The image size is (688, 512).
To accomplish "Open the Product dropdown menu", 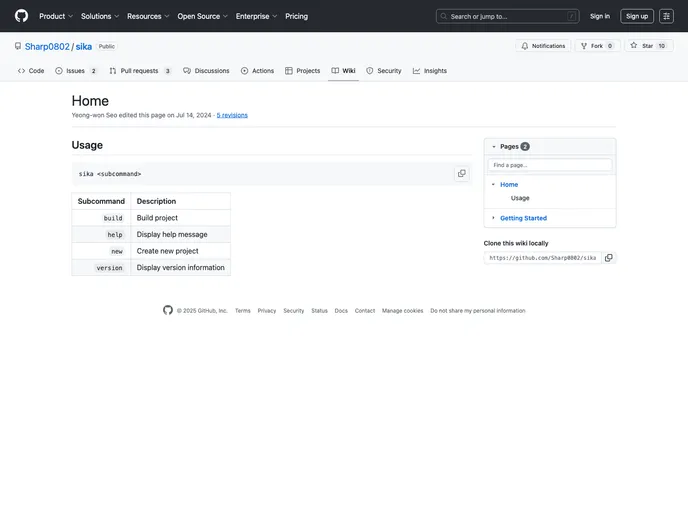I will click(56, 16).
